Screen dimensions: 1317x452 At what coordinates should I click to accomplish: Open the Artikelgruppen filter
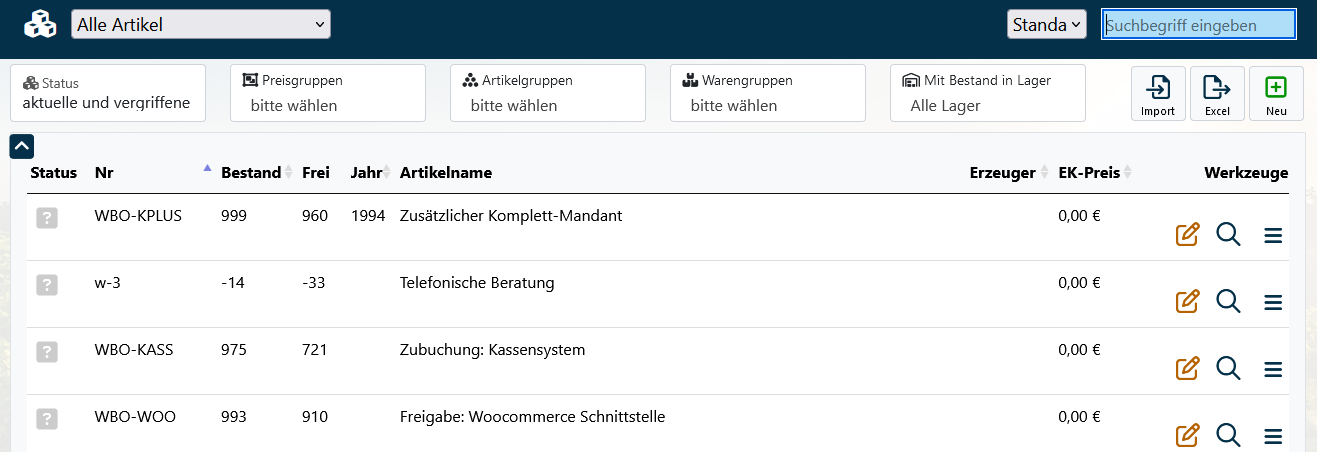click(548, 94)
